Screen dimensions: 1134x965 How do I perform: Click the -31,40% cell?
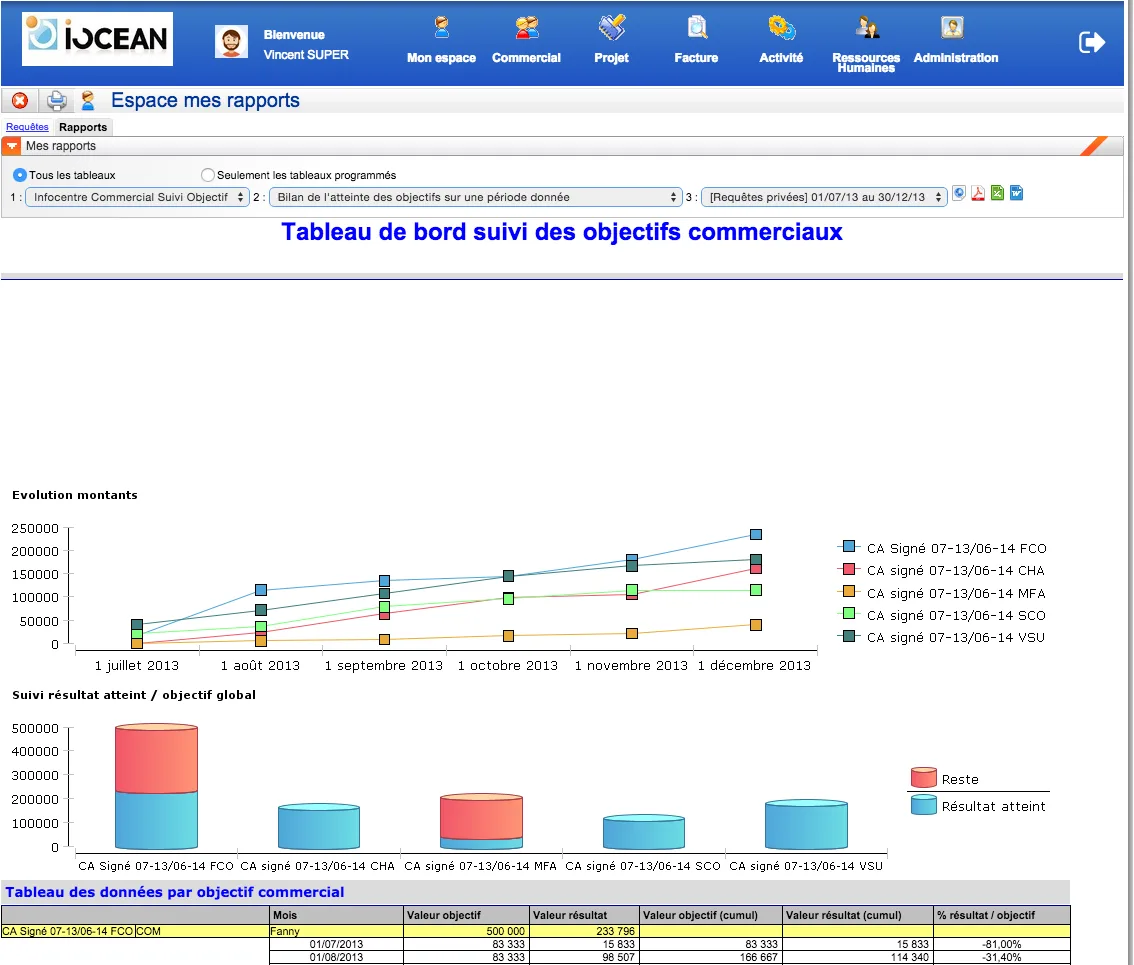[1002, 957]
